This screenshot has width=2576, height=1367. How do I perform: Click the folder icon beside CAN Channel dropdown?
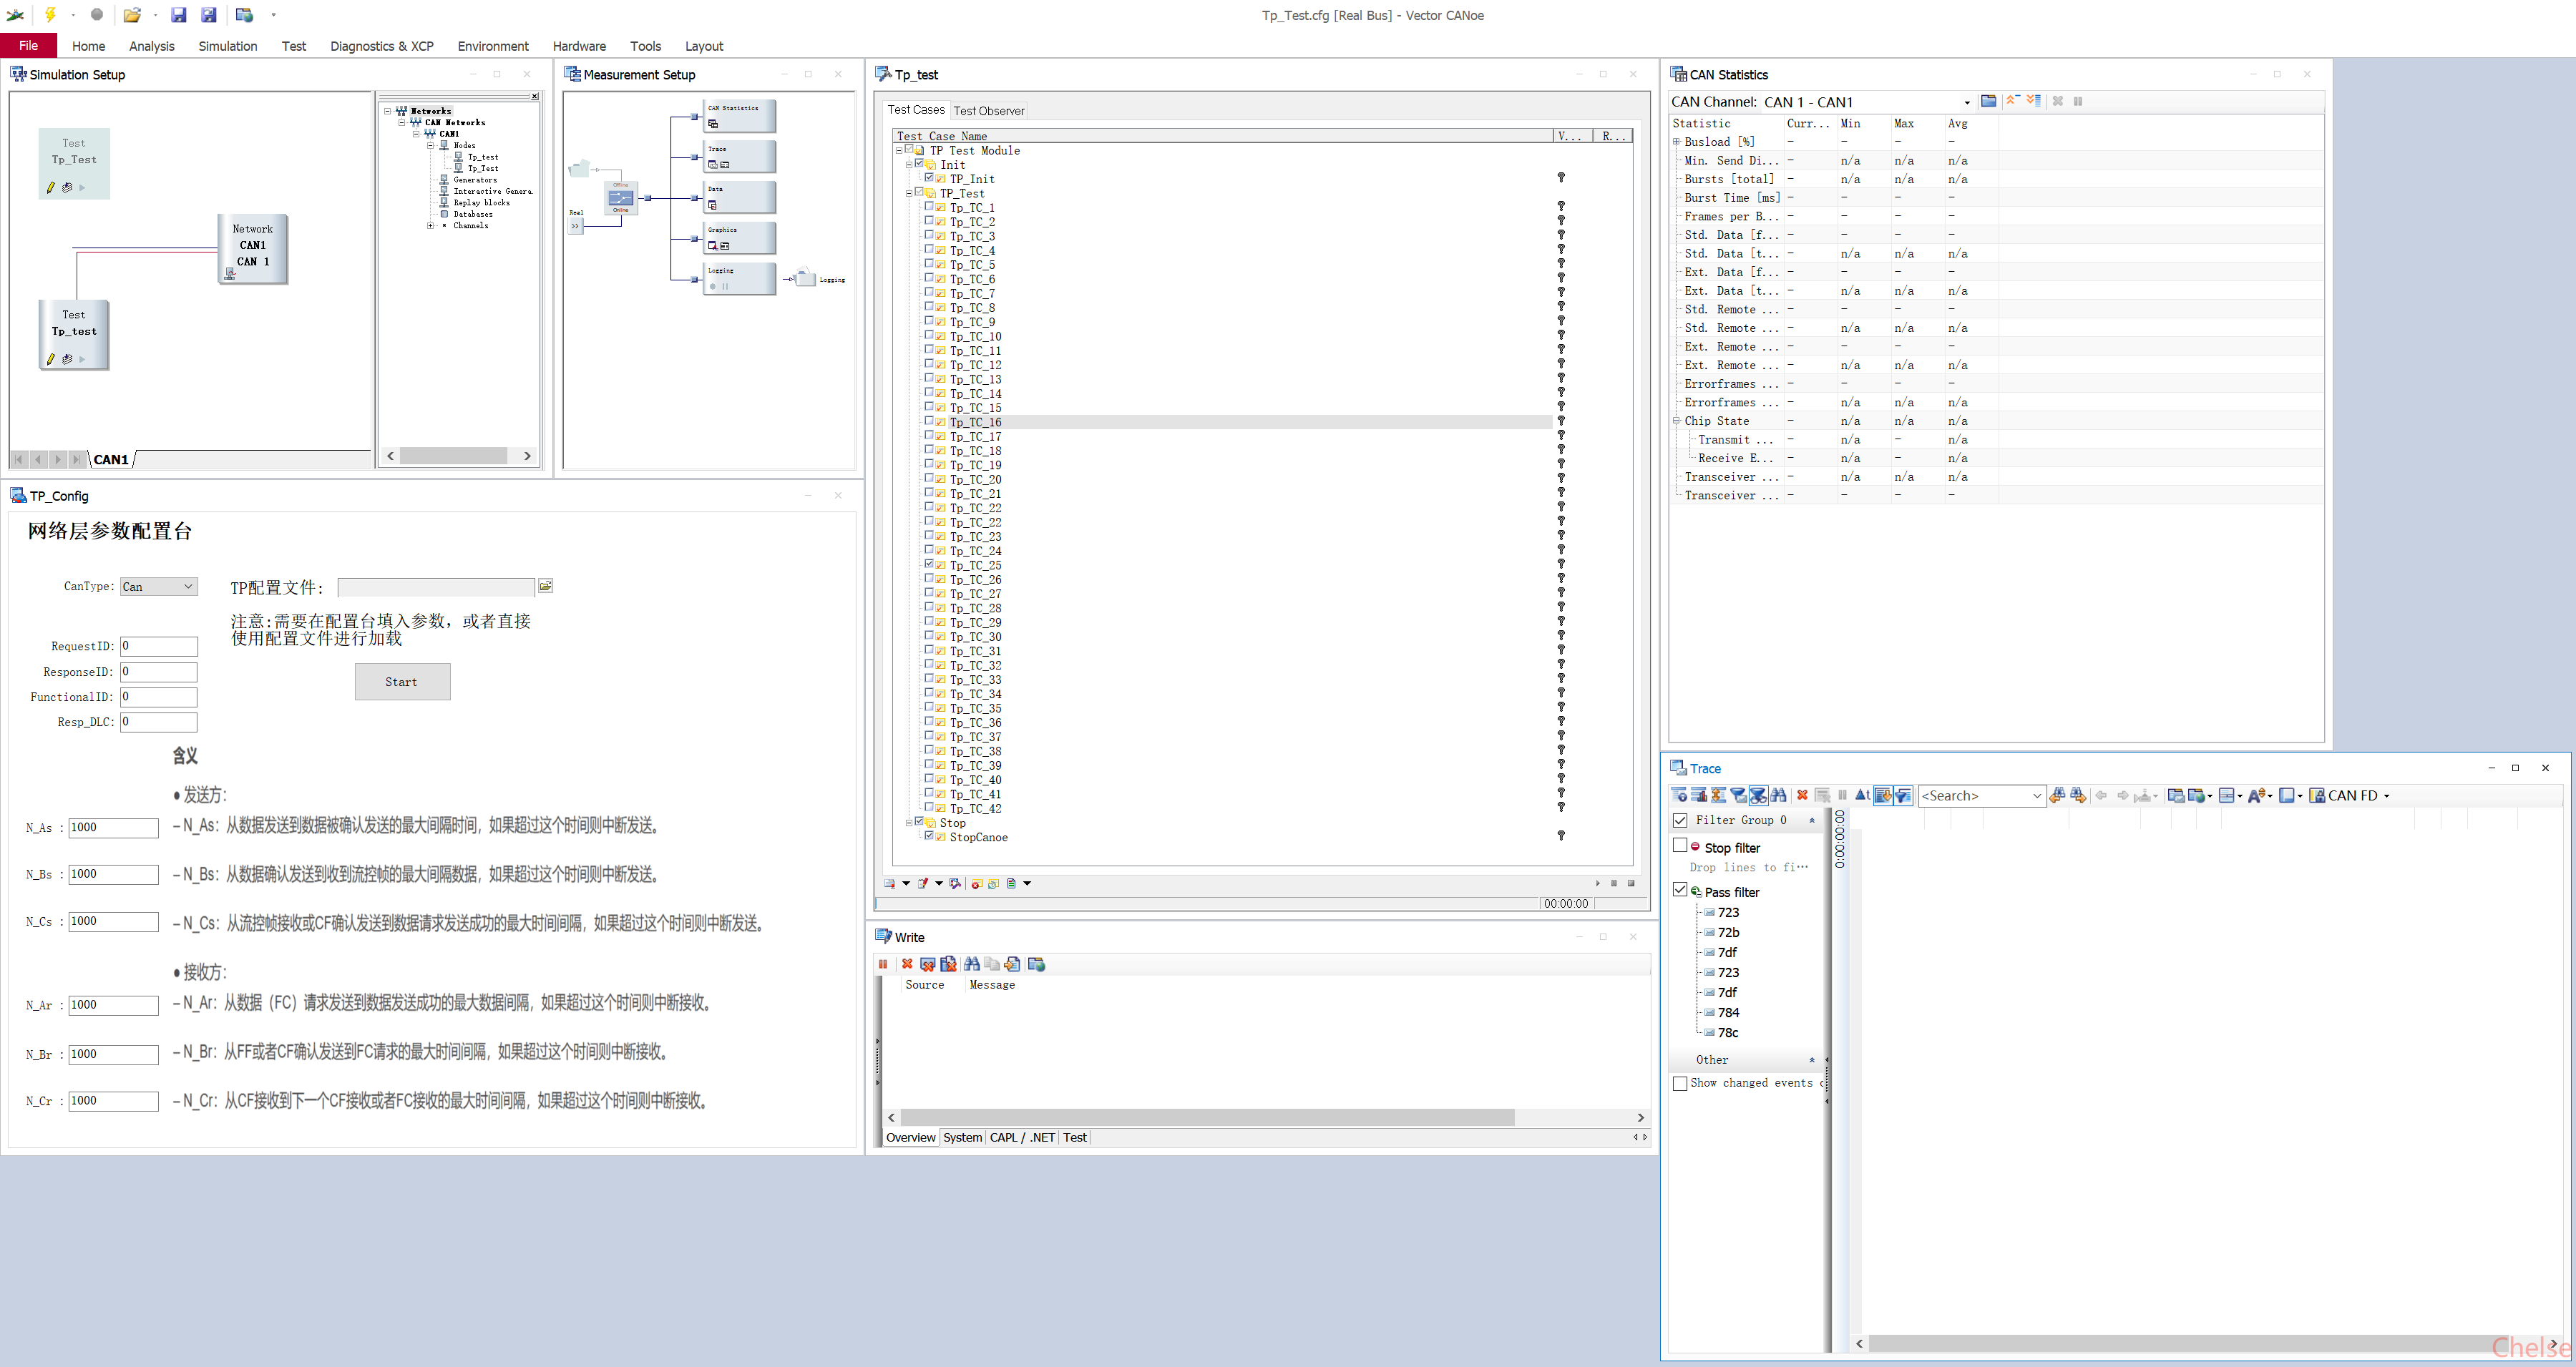coord(1988,101)
